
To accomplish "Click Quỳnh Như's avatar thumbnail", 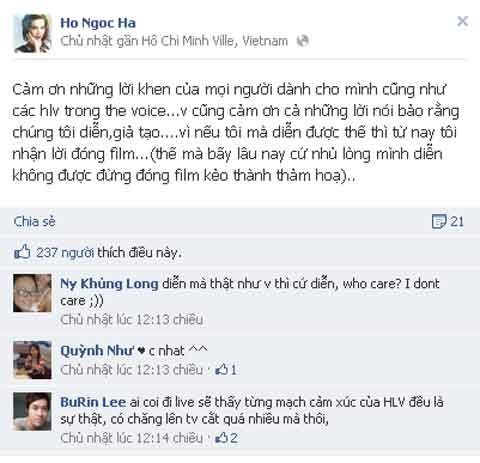I will pyautogui.click(x=32, y=360).
